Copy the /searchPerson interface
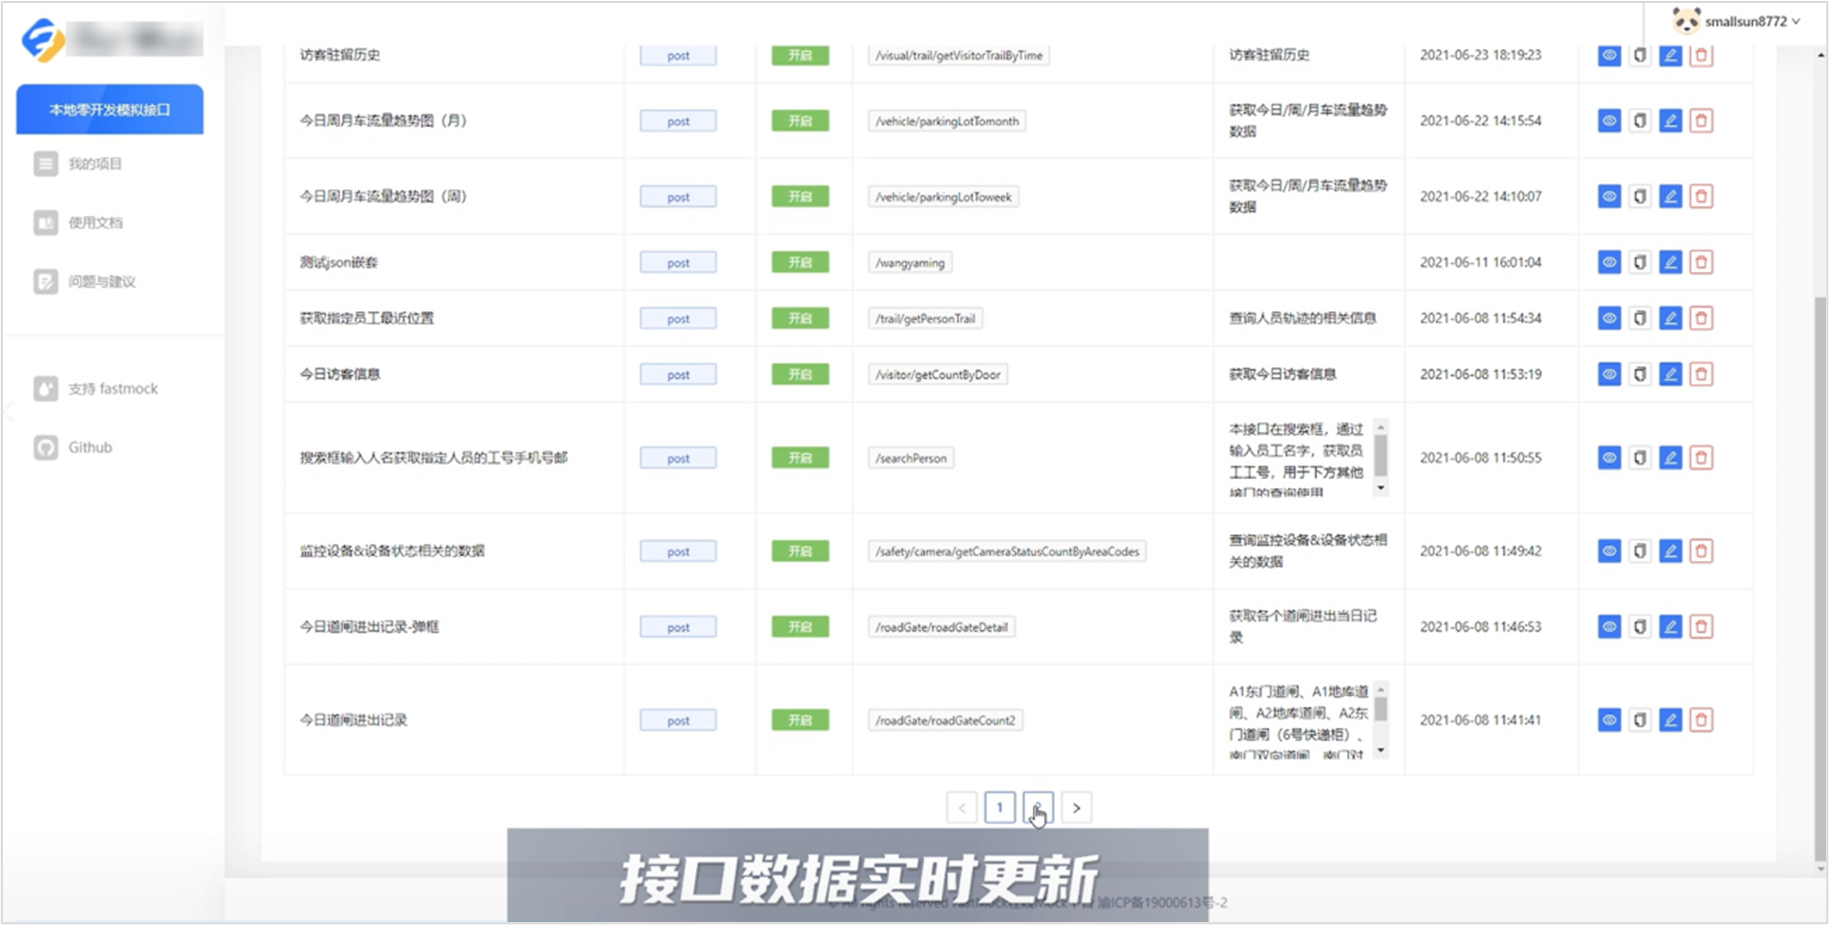This screenshot has height=925, width=1829. tap(1640, 458)
